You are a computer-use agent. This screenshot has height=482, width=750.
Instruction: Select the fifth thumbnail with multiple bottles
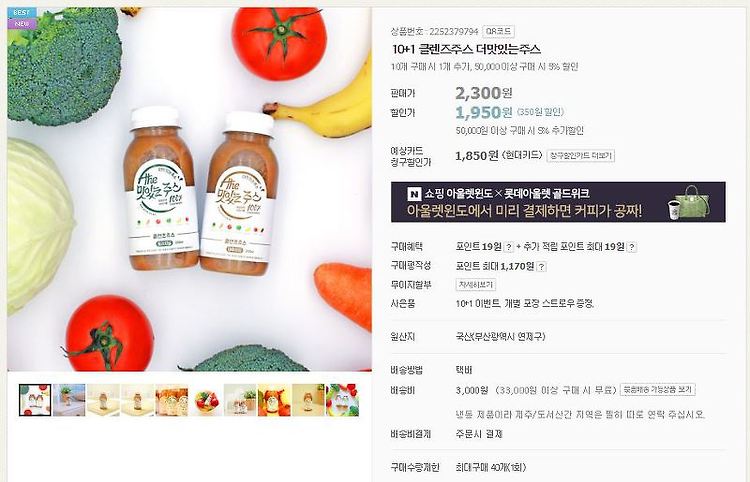(172, 400)
